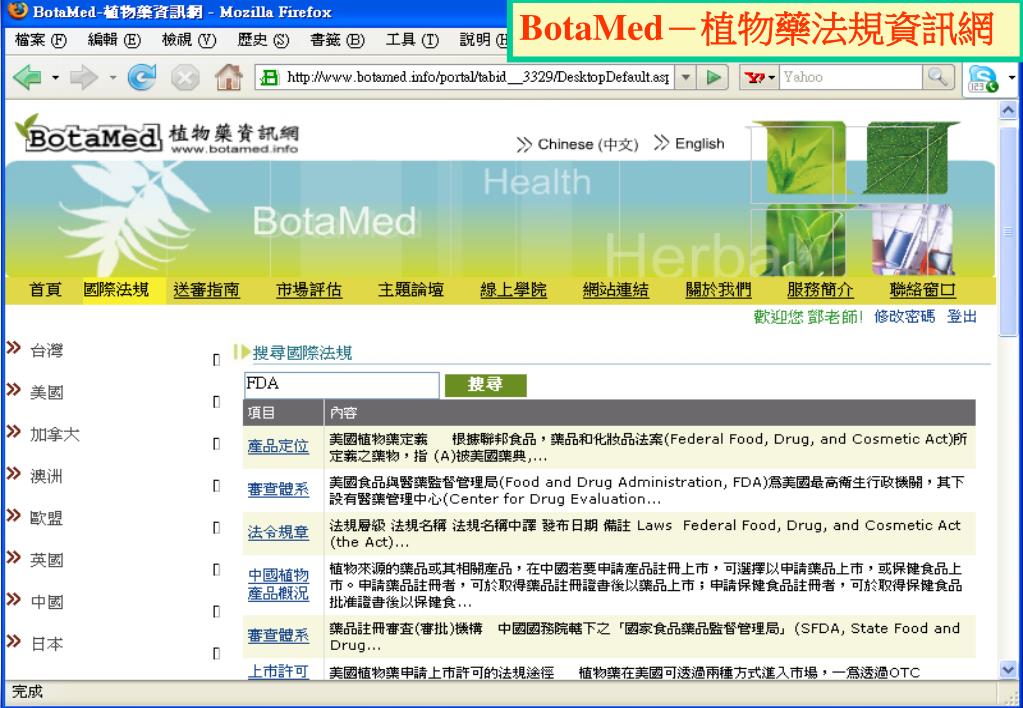The height and width of the screenshot is (708, 1023).
Task: Click the arrow icon beside 加拿大
Action: coord(14,431)
